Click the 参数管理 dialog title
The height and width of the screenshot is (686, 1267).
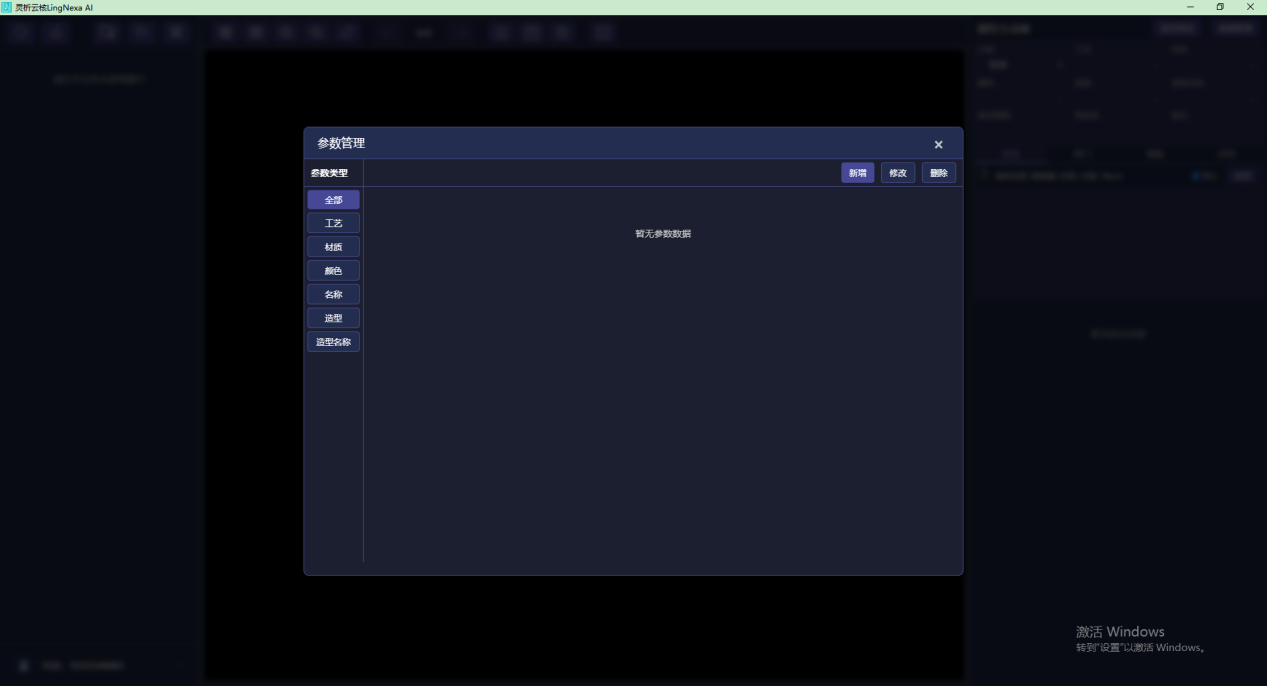click(x=341, y=143)
